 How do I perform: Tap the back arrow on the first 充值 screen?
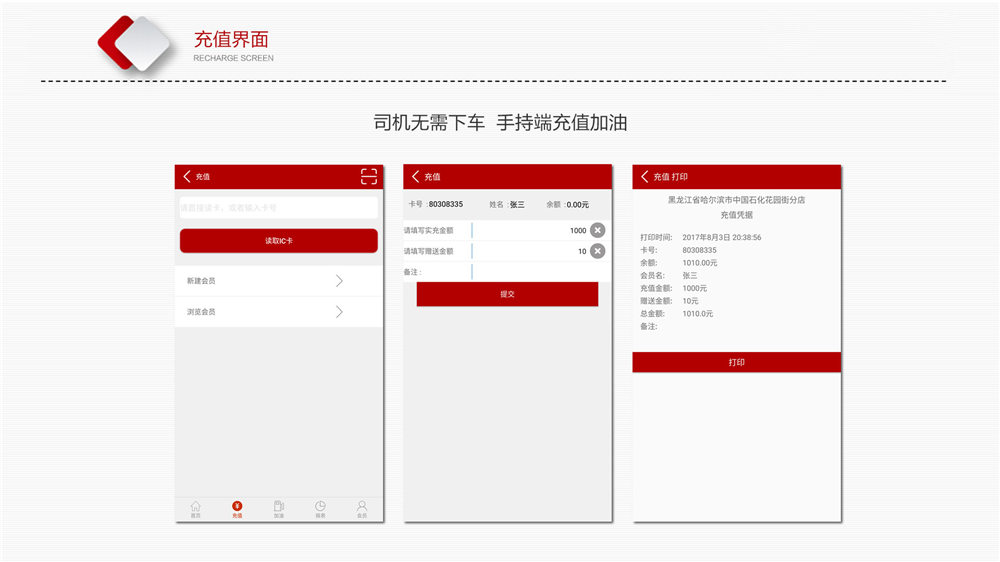(187, 176)
